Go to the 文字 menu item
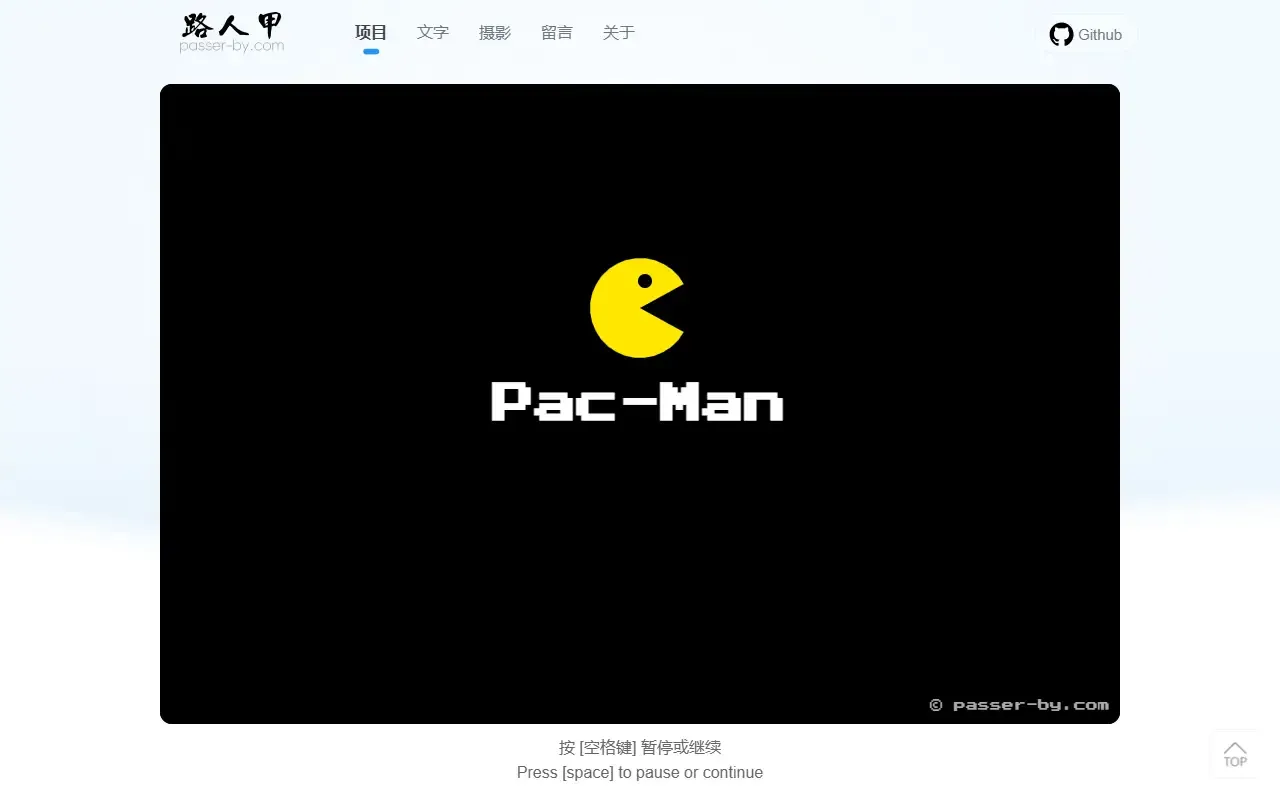Image resolution: width=1280 pixels, height=800 pixels. pyautogui.click(x=433, y=33)
